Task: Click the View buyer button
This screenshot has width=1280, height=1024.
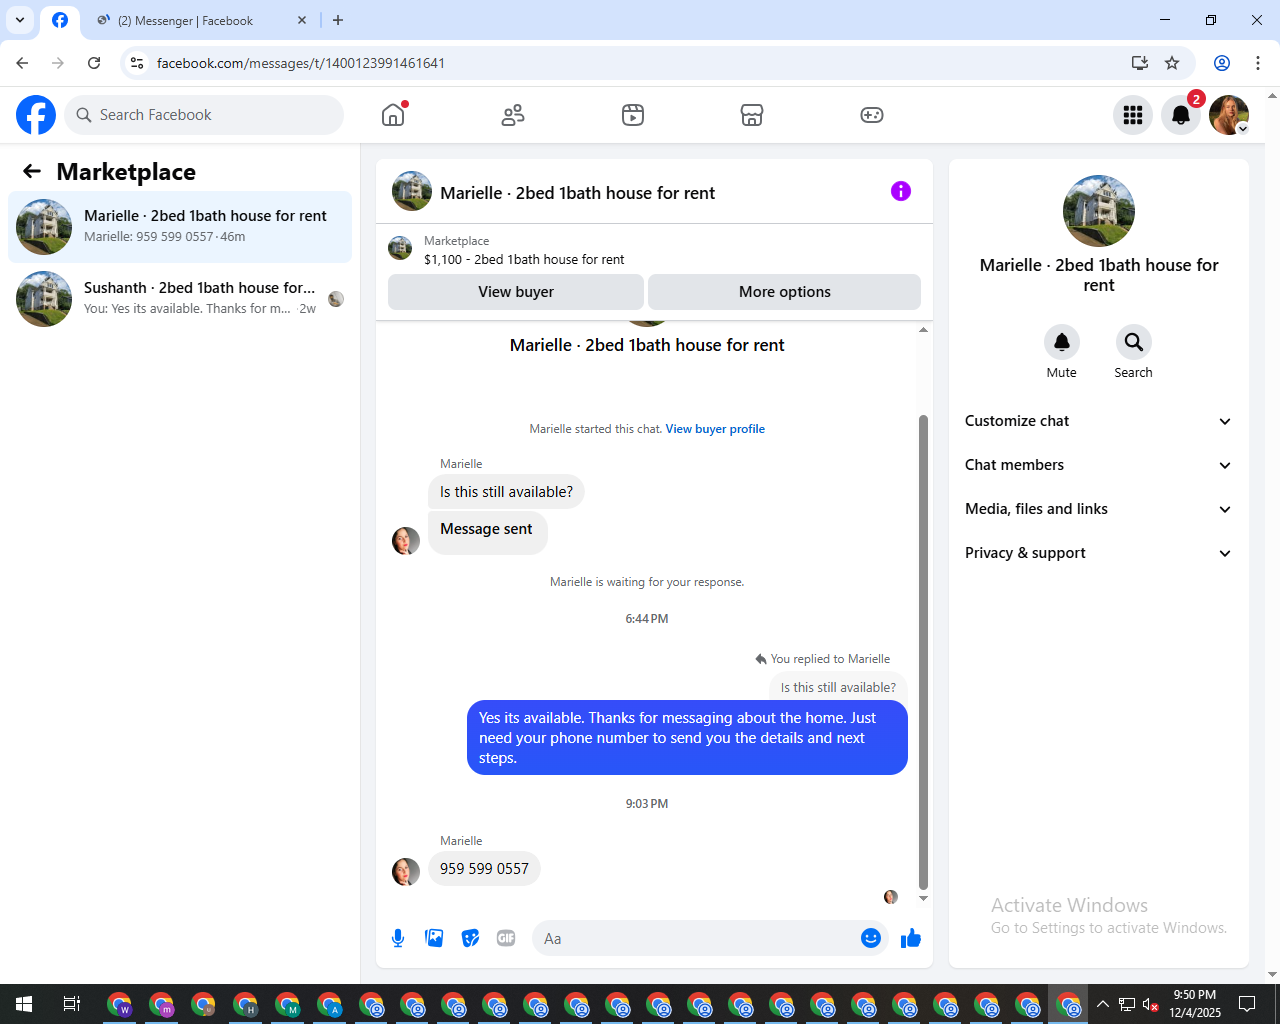Action: [516, 292]
